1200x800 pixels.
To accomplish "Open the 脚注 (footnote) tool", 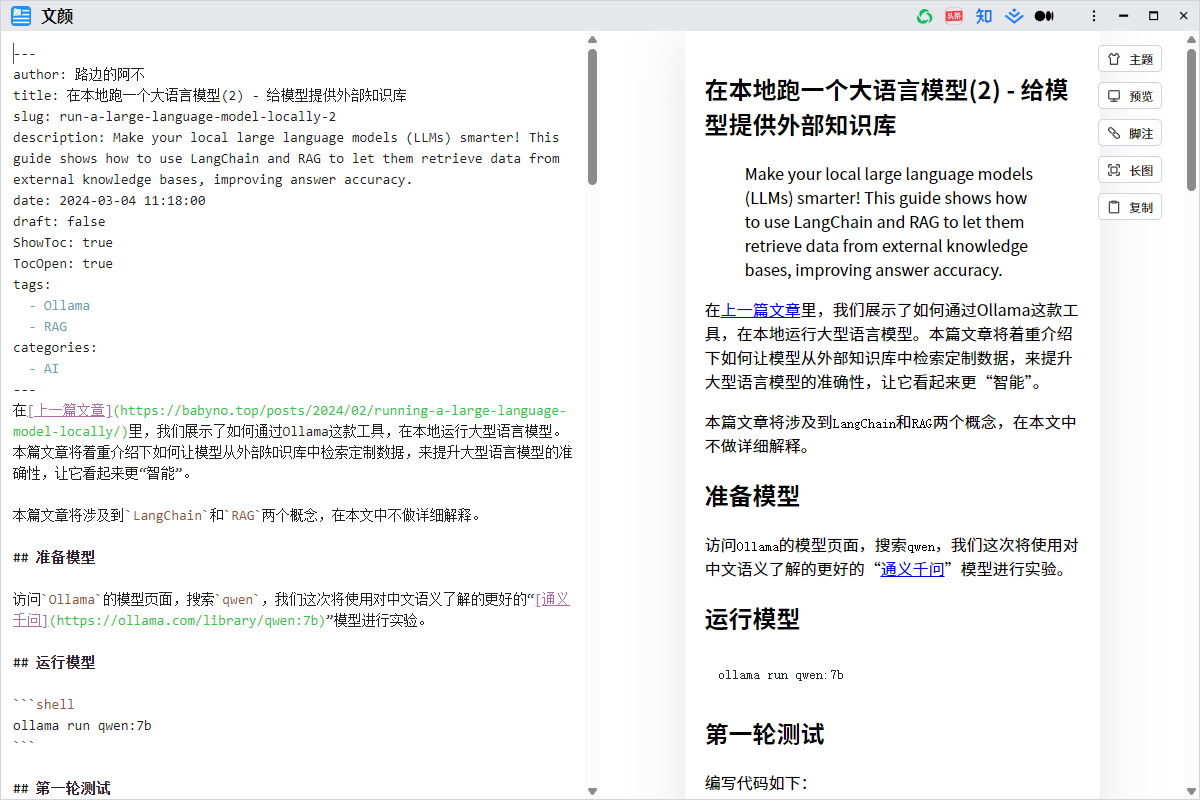I will click(1129, 132).
